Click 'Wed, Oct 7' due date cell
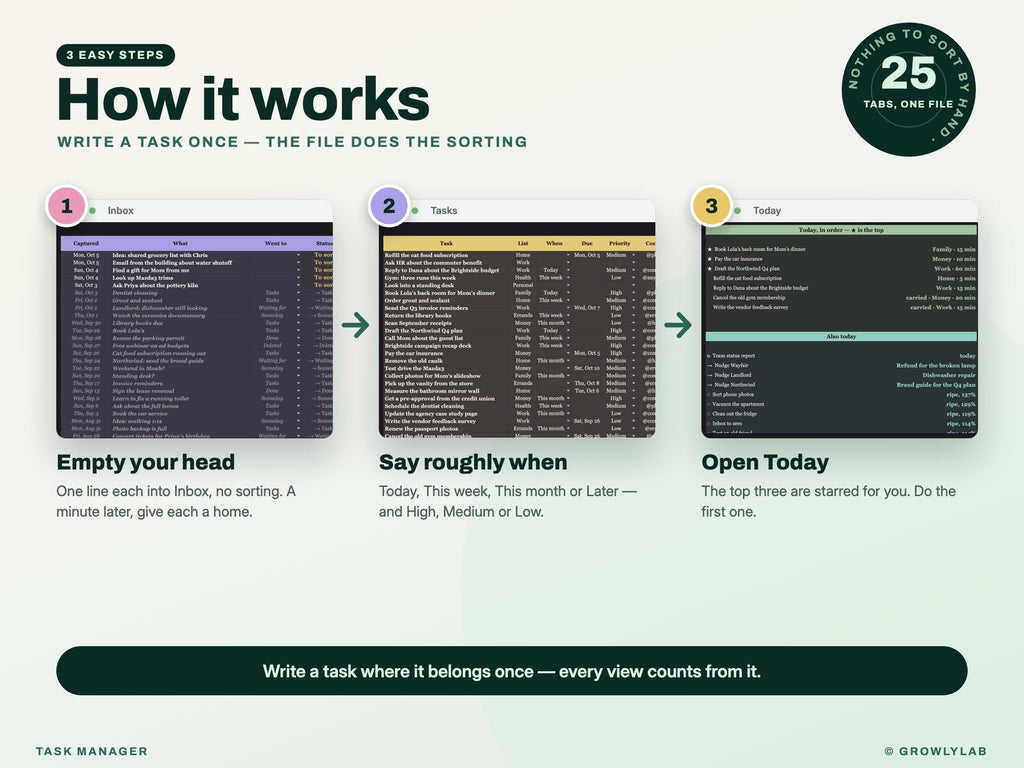Viewport: 1024px width, 768px height. click(586, 308)
